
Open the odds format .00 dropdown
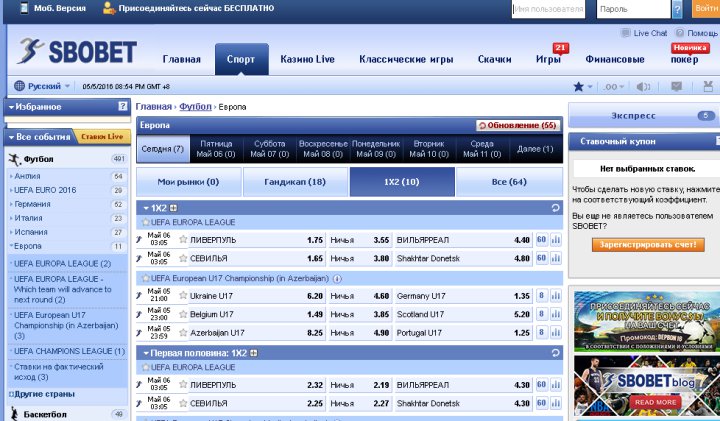(x=613, y=86)
